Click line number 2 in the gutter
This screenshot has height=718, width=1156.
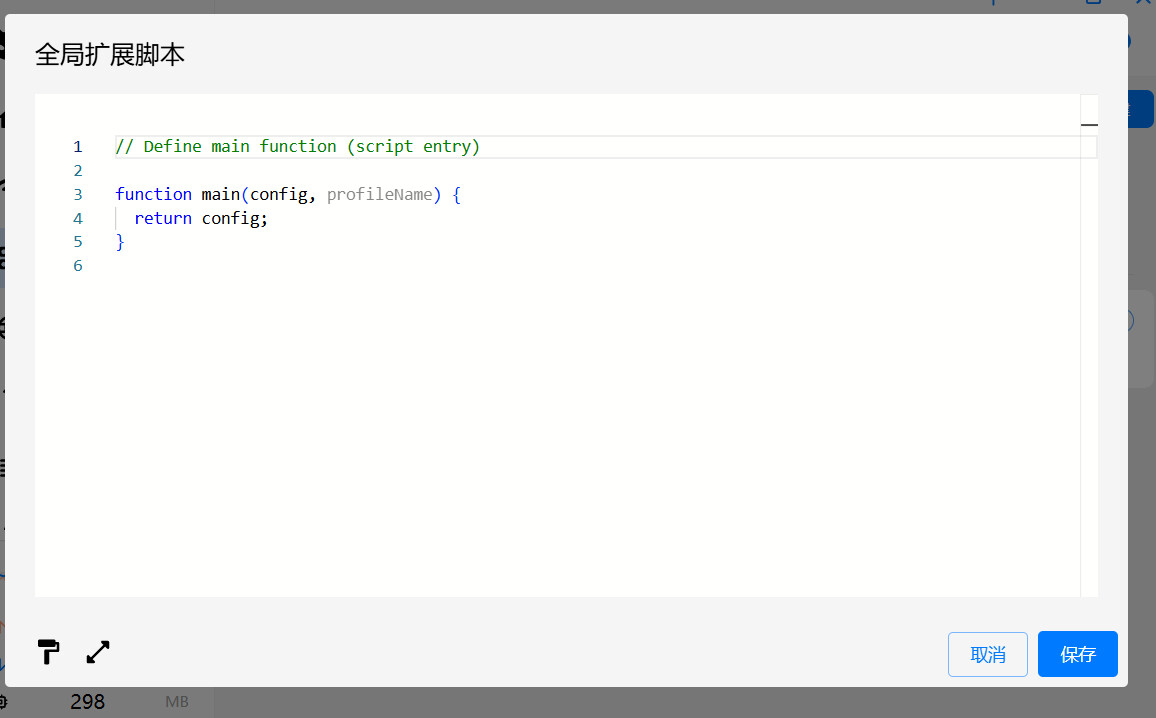pyautogui.click(x=78, y=170)
